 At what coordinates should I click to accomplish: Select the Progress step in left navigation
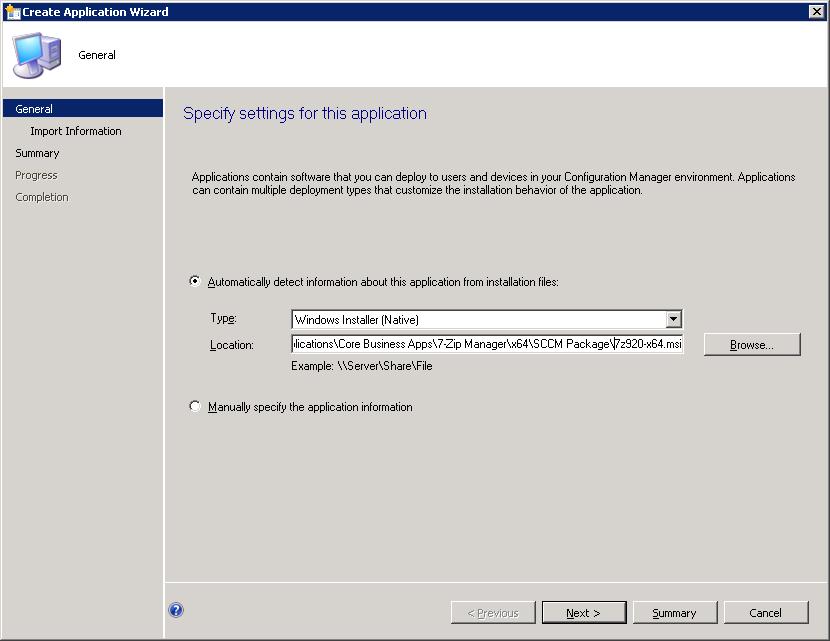36,175
